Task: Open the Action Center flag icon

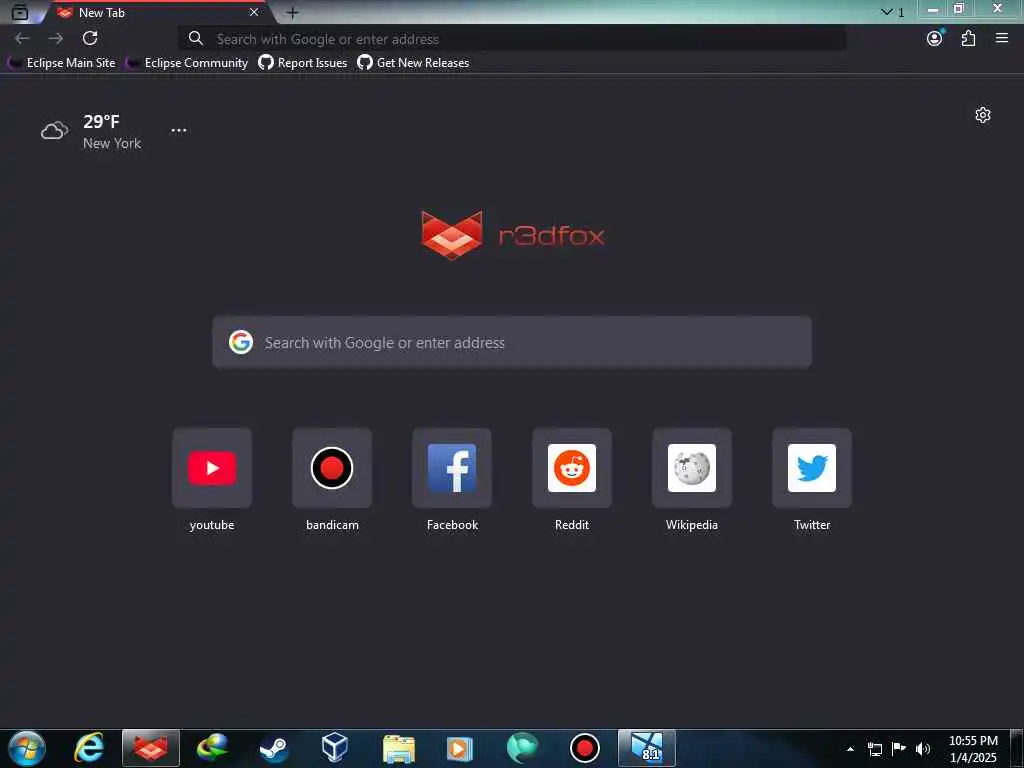Action: pyautogui.click(x=899, y=749)
